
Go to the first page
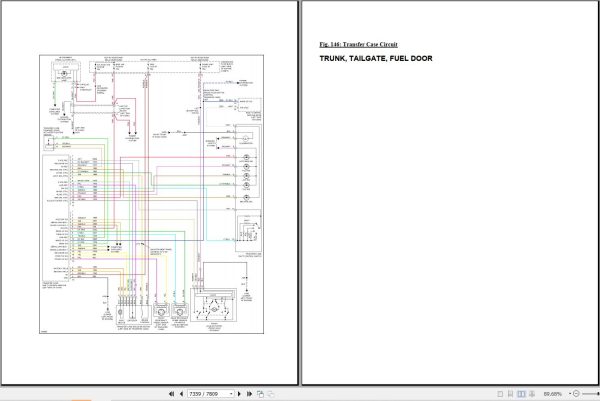tap(171, 394)
